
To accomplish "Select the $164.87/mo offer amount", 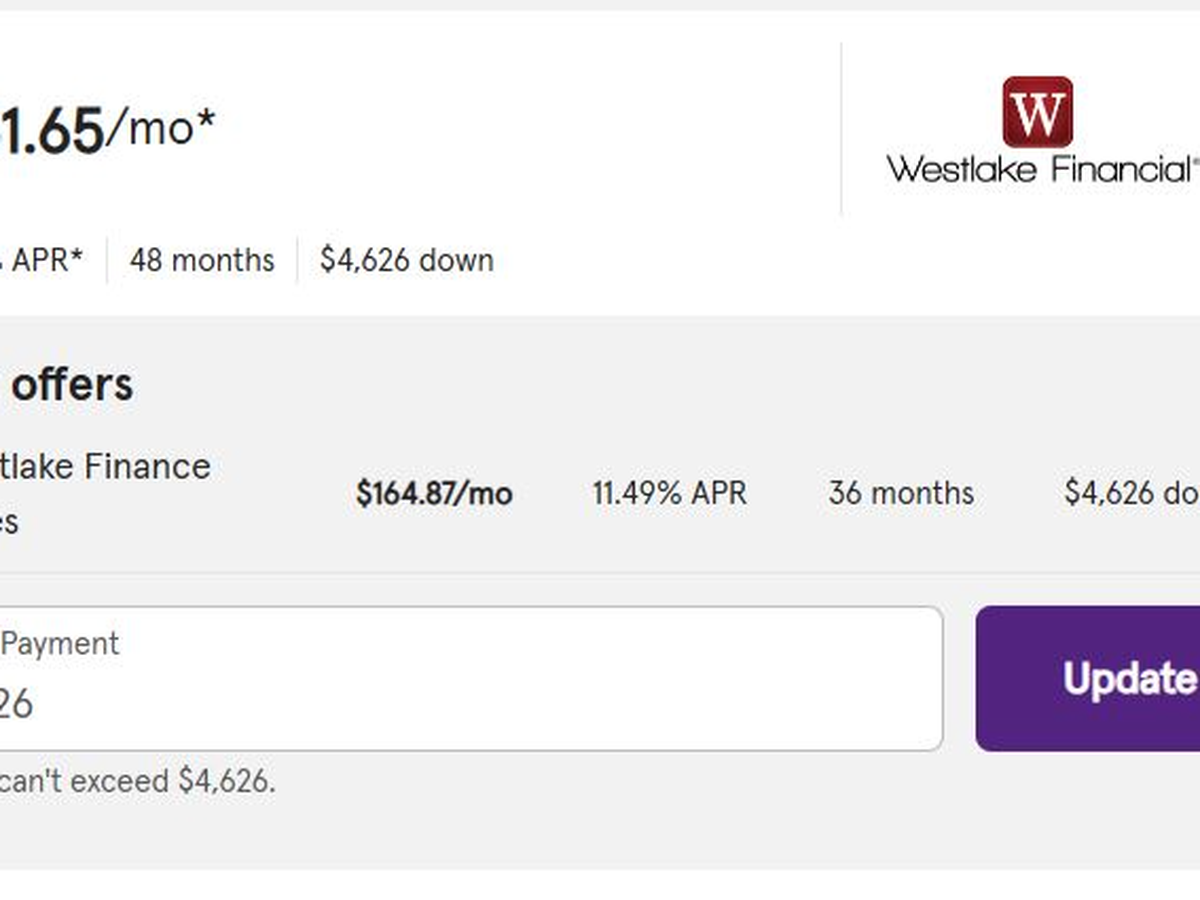I will pos(434,493).
